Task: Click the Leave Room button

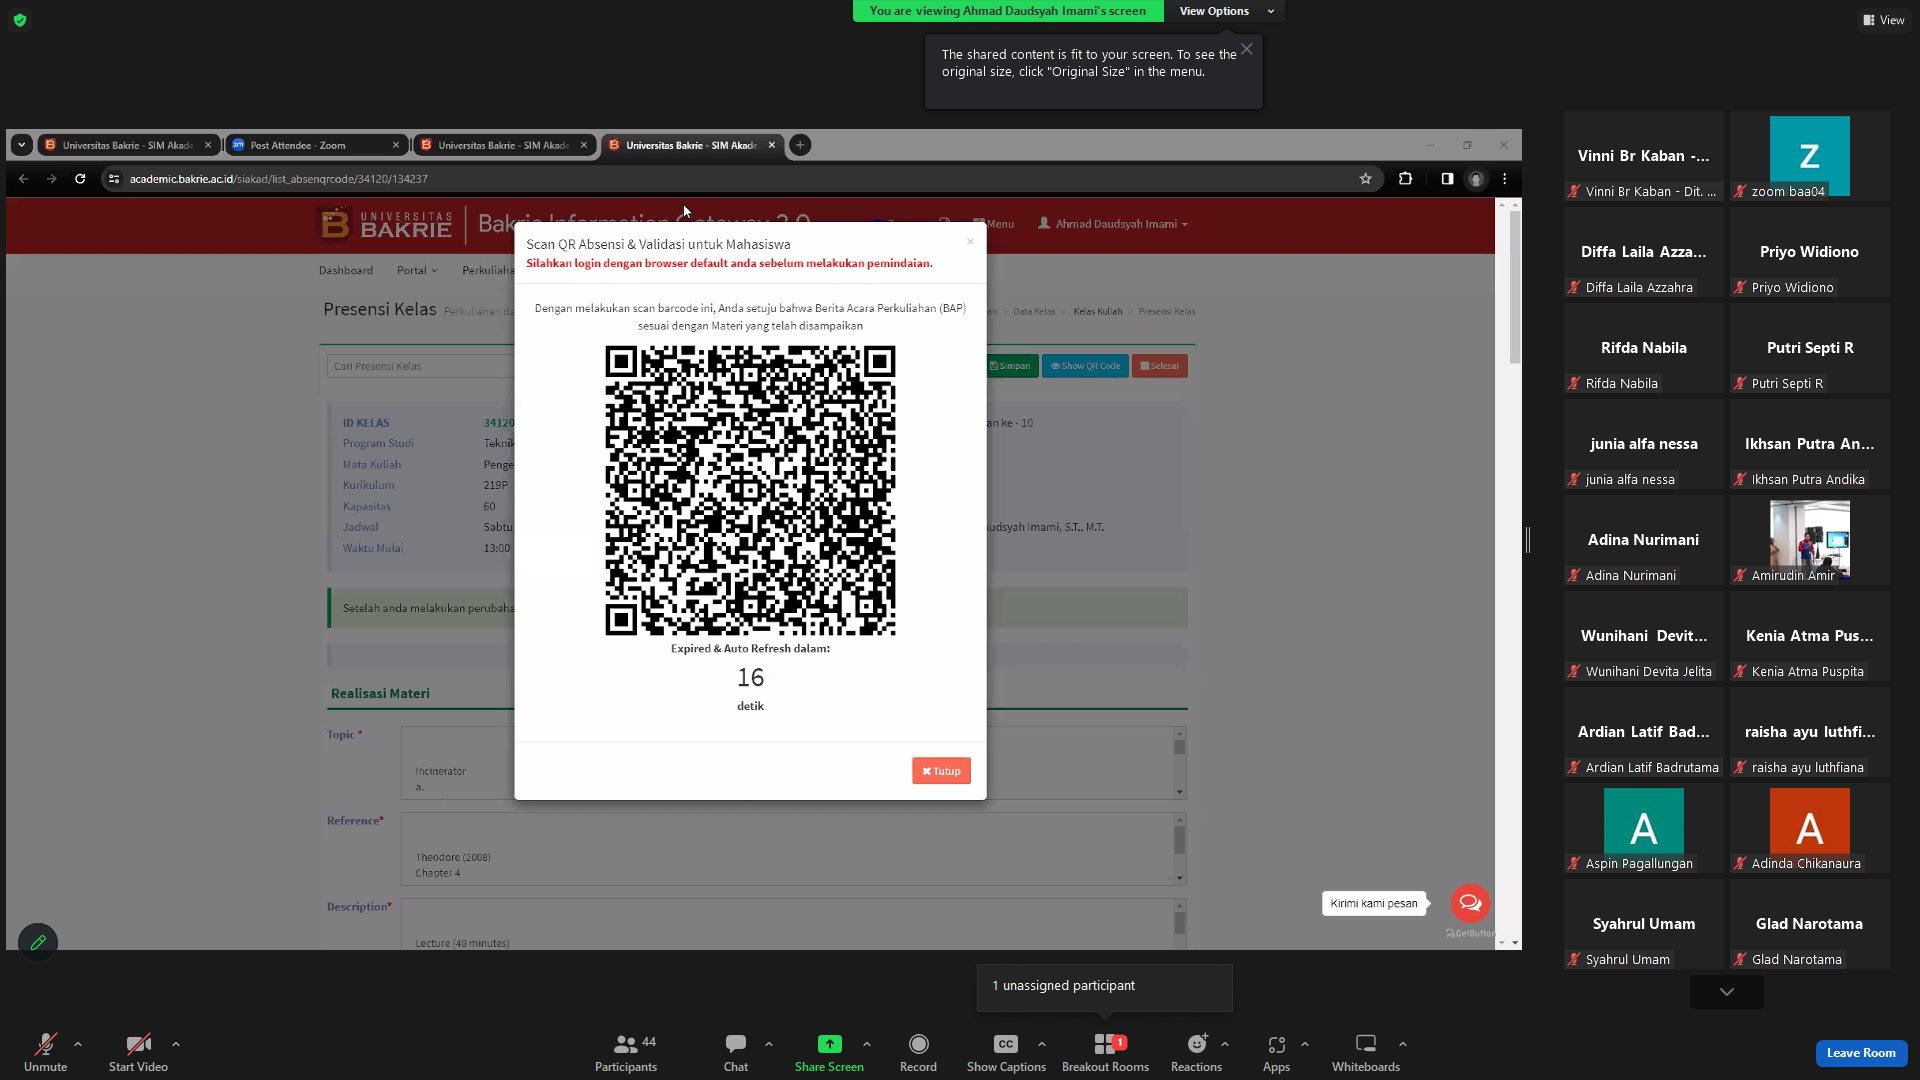Action: point(1861,1053)
